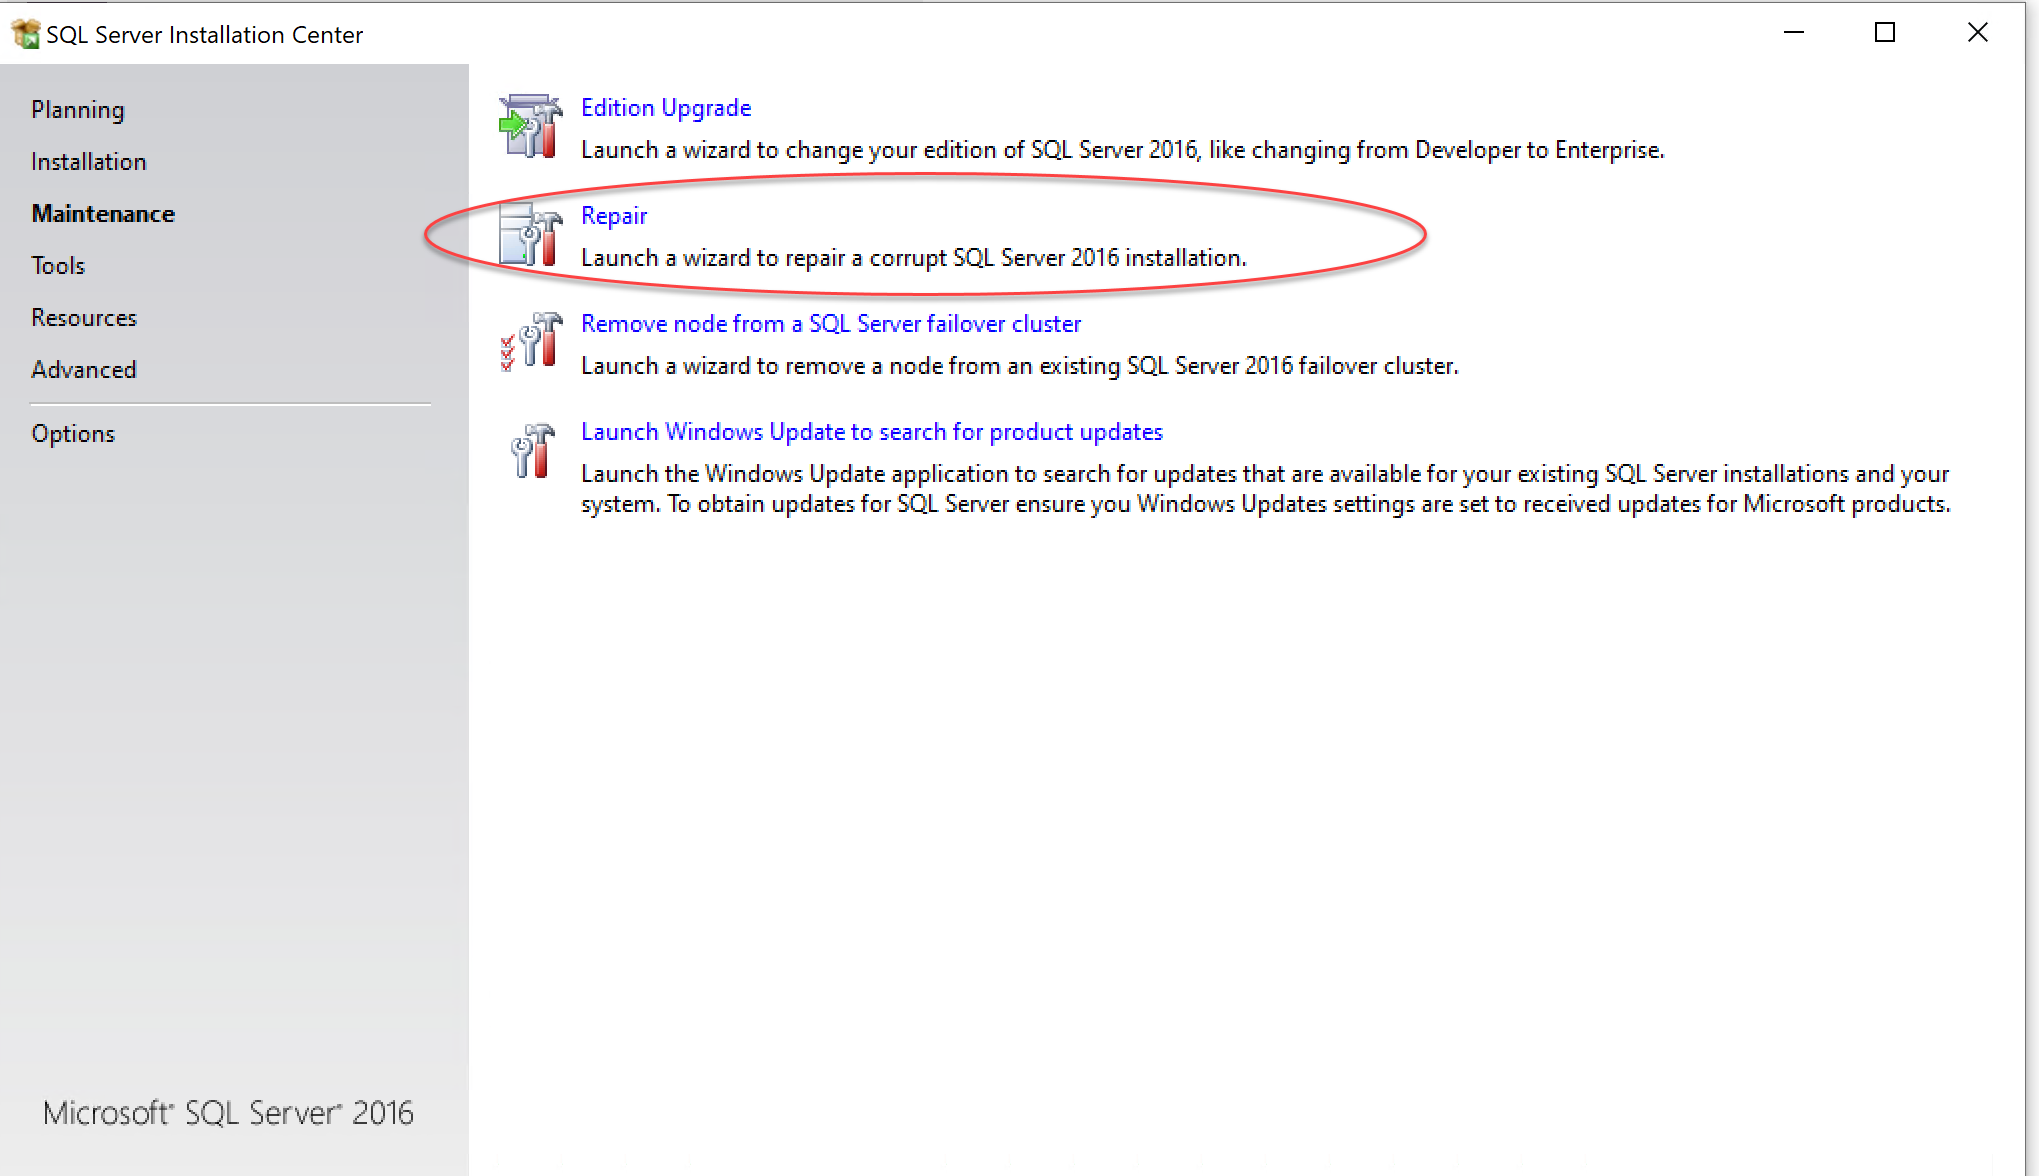Click the Repair link
The height and width of the screenshot is (1176, 2039).
tap(614, 215)
